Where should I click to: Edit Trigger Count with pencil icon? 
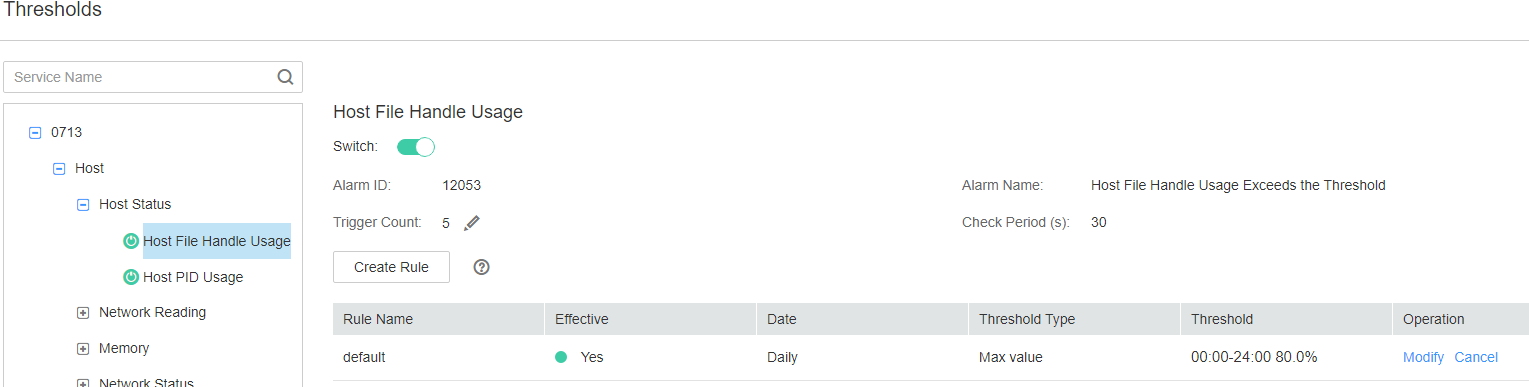[x=472, y=223]
